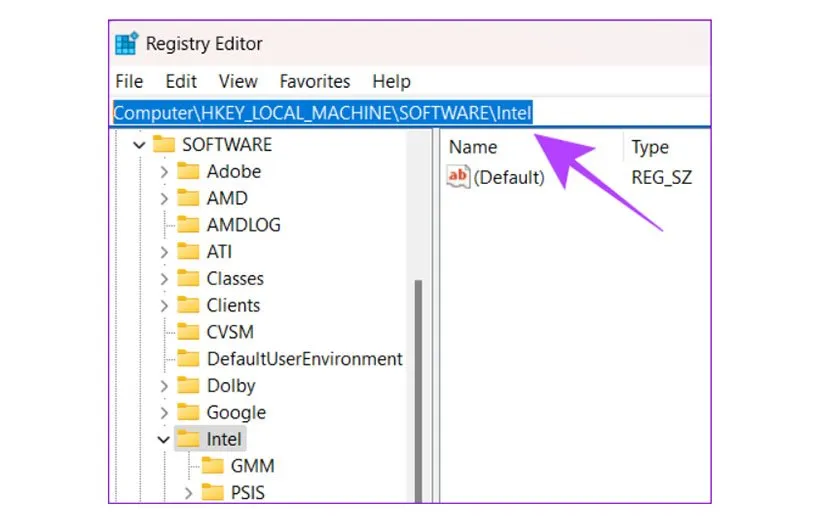822x522 pixels.
Task: Click the open Intel folder icon
Action: (189, 439)
